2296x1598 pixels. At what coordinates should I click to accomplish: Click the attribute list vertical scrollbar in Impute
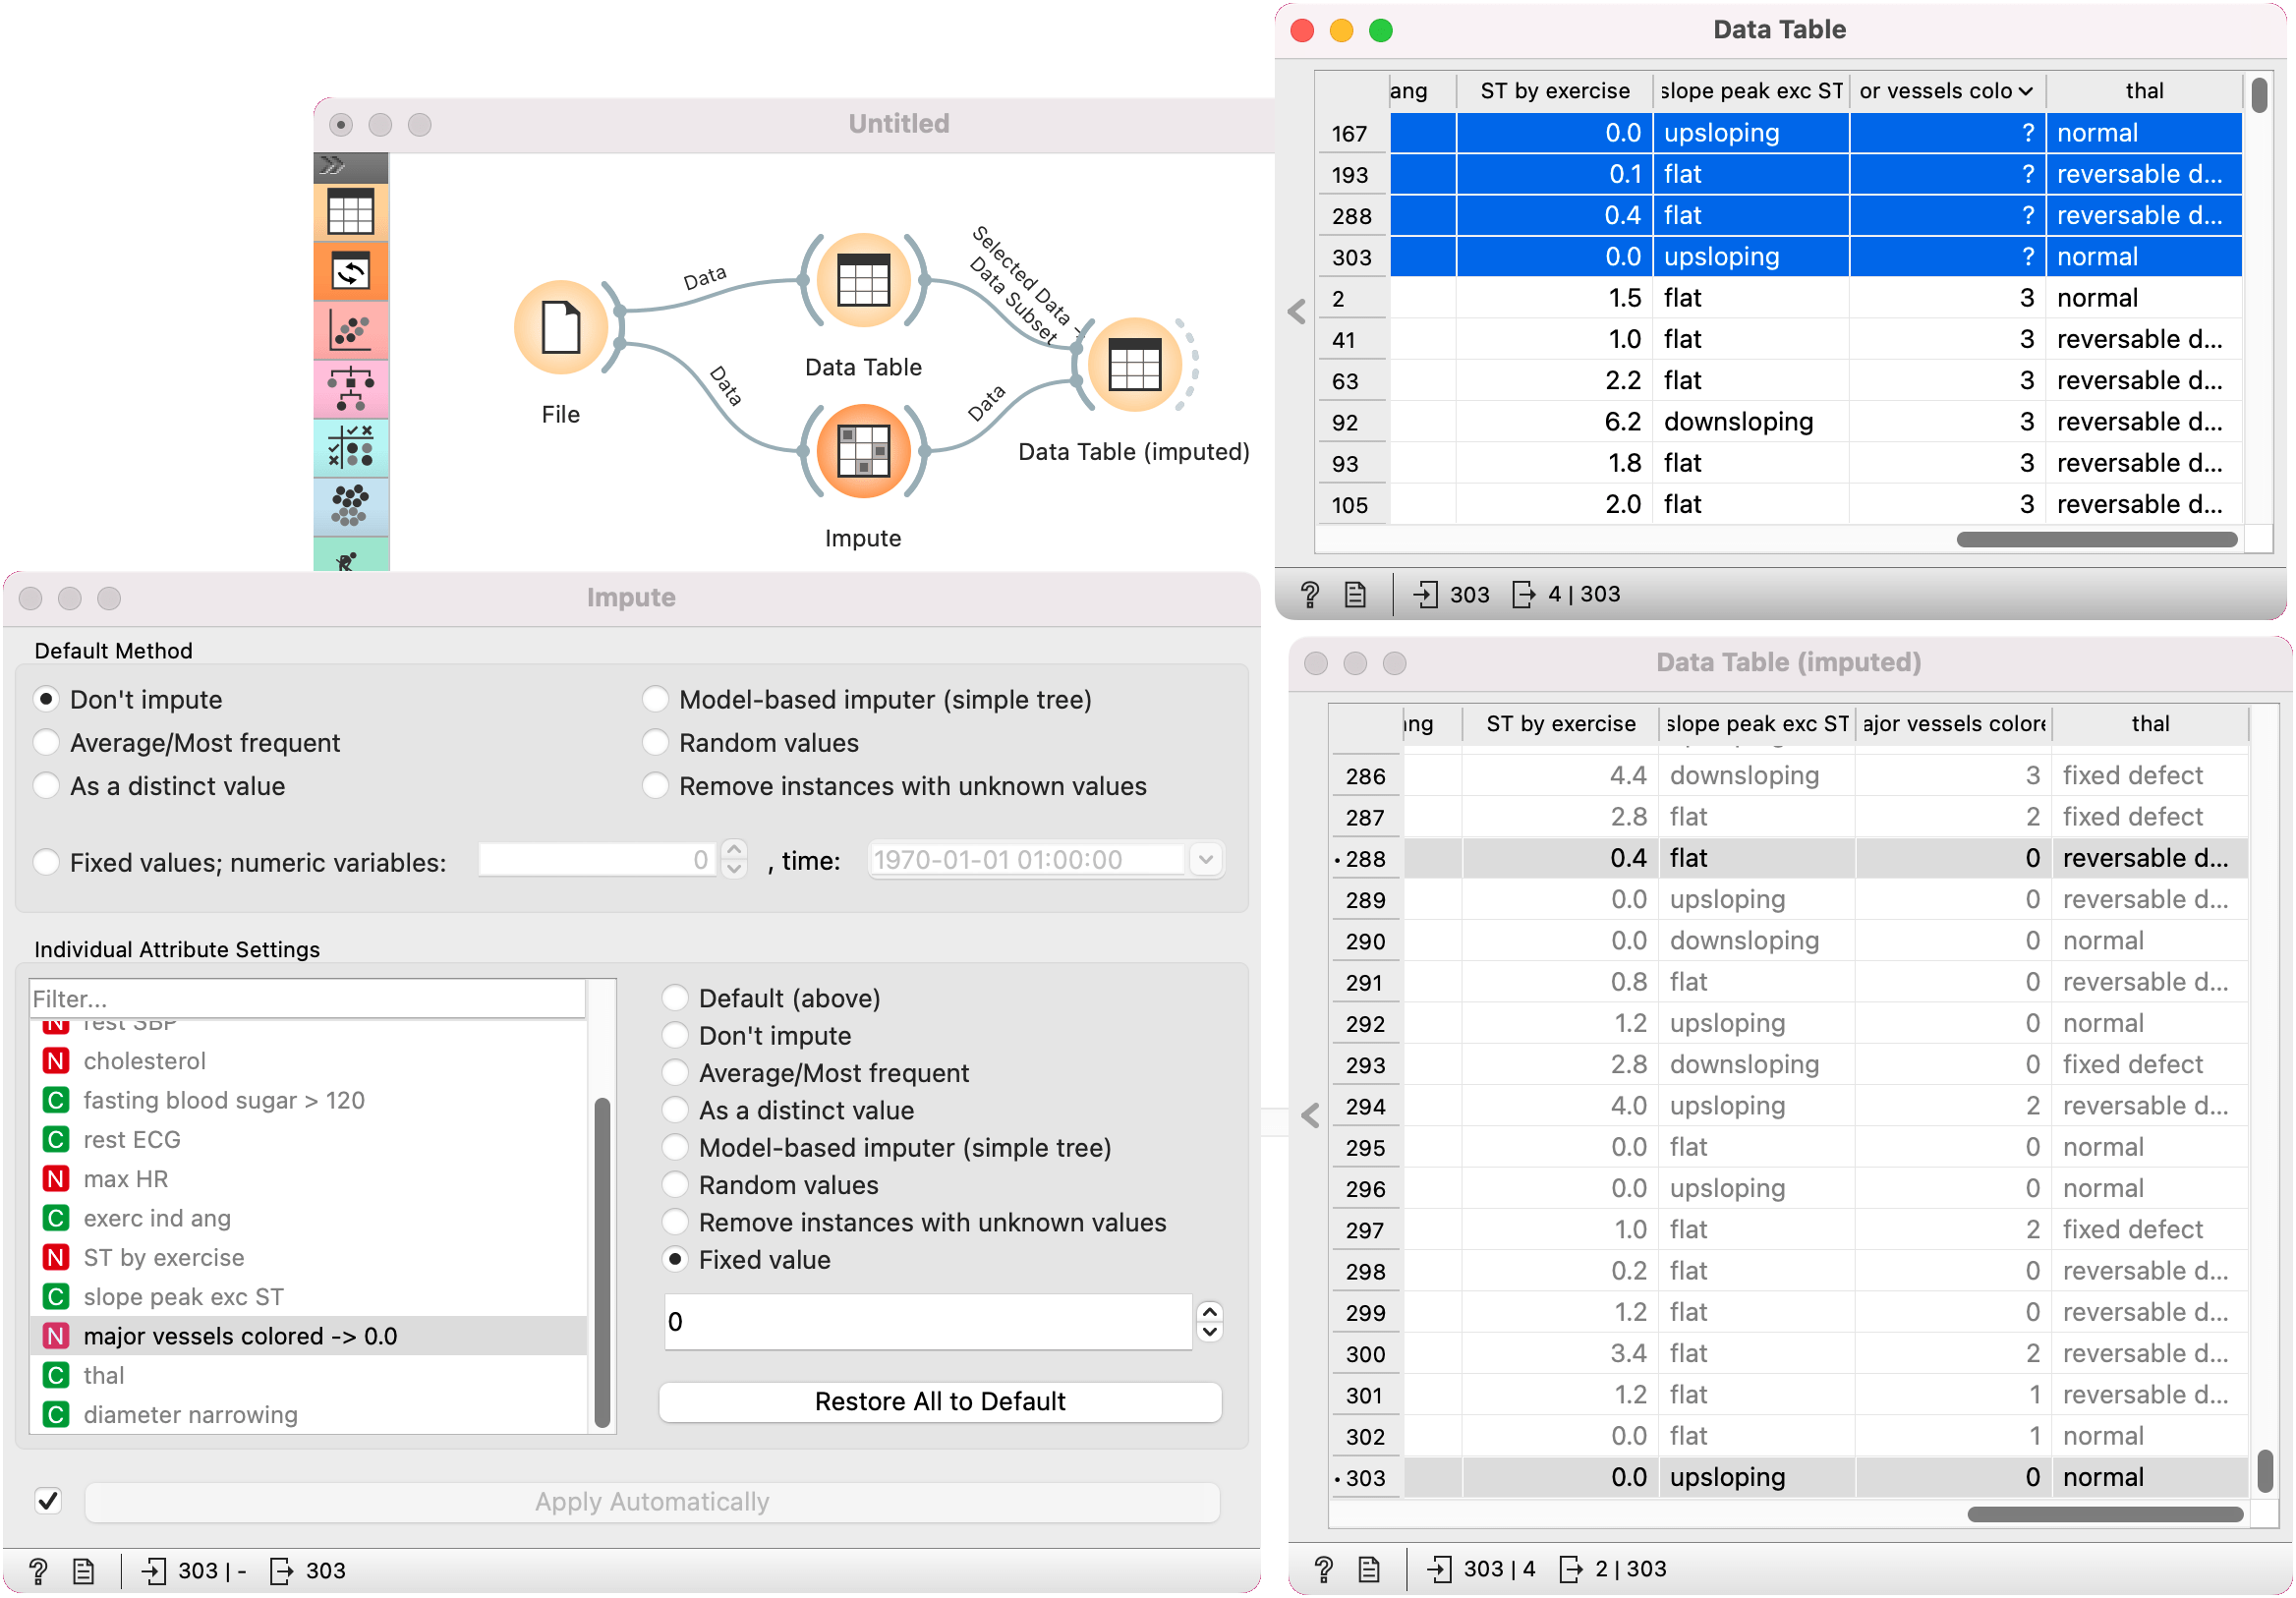click(602, 1263)
